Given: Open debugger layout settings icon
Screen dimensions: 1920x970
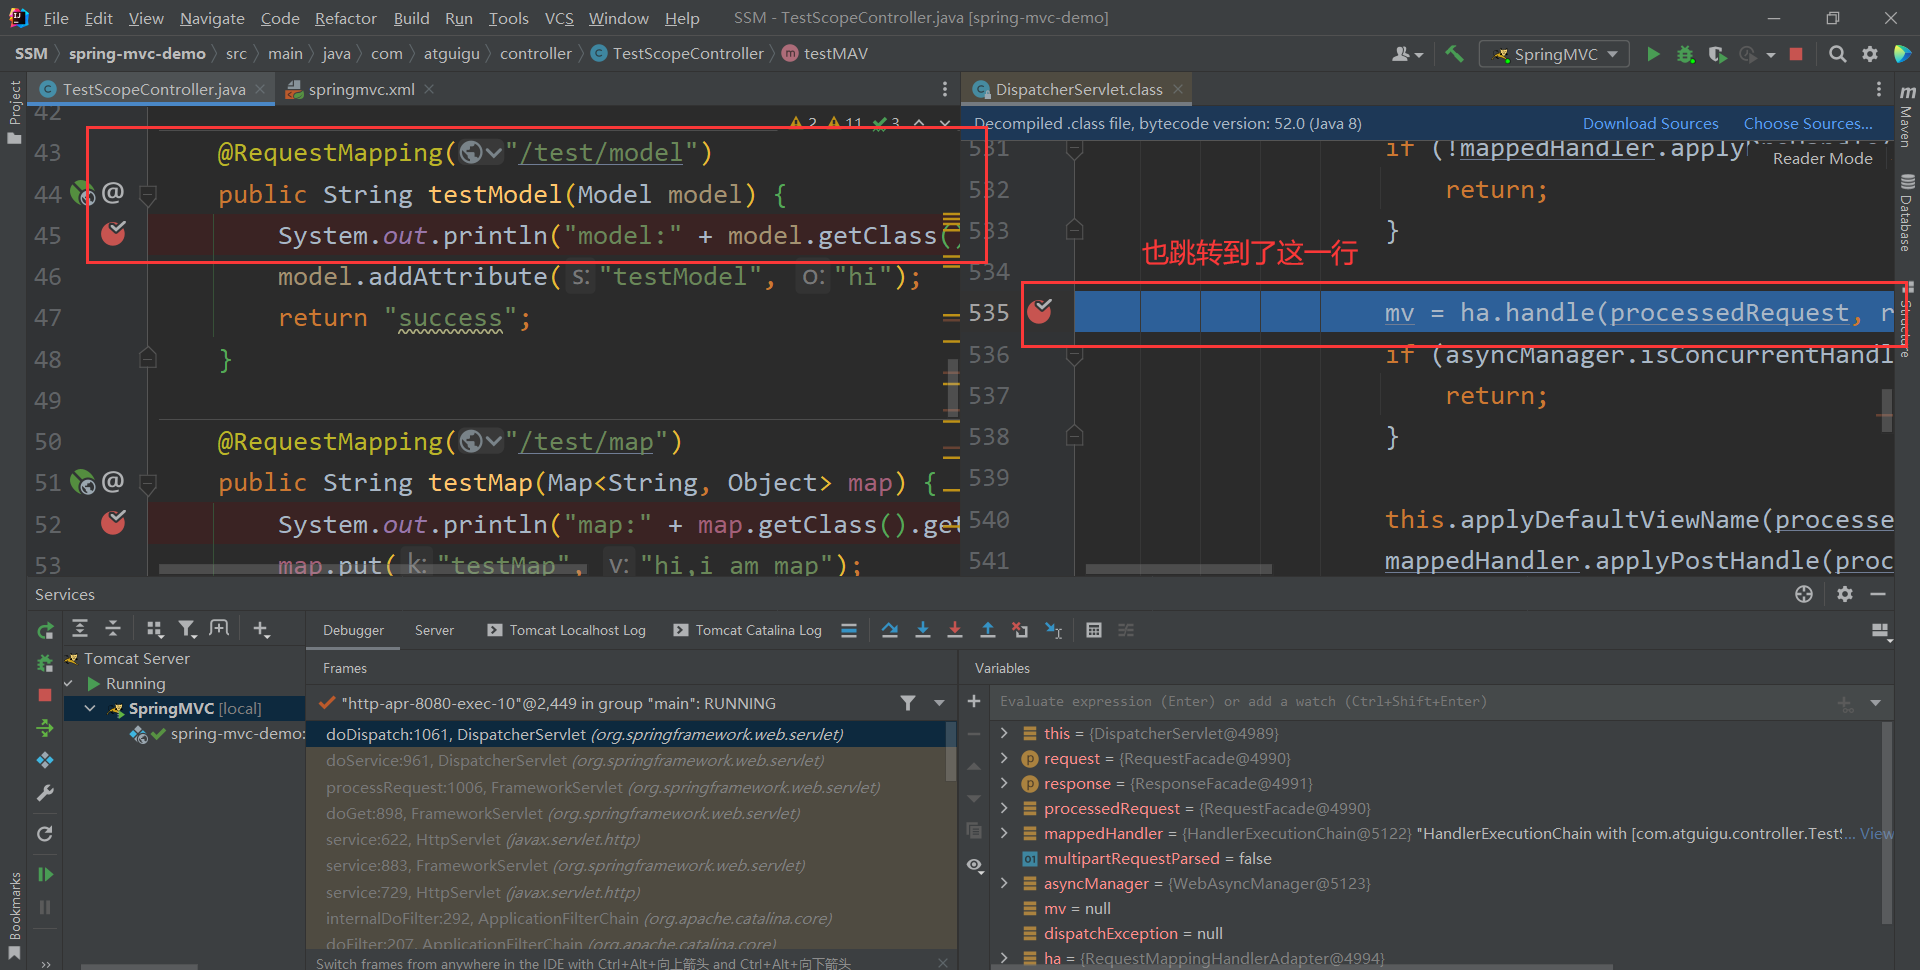Looking at the screenshot, I should 1880,630.
